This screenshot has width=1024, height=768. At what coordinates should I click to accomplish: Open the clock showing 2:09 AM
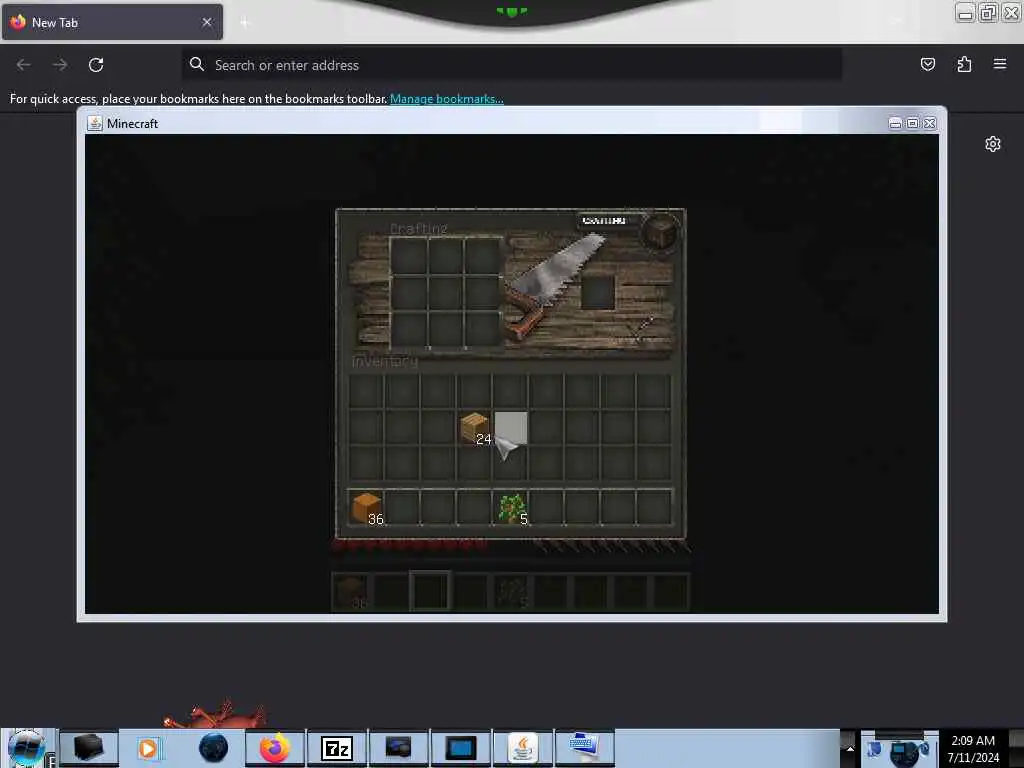coord(973,749)
